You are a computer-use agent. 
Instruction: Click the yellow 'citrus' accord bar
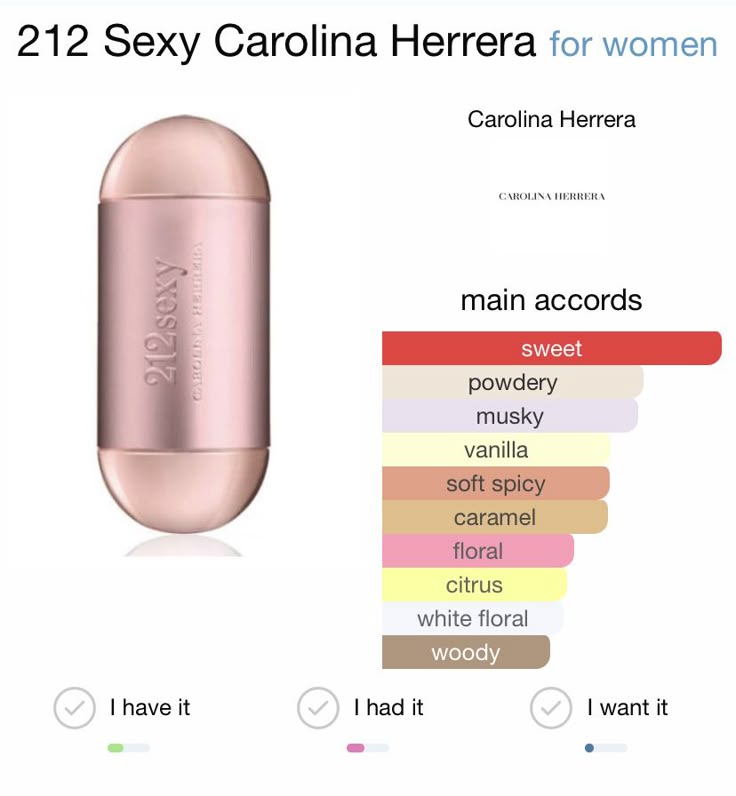[x=474, y=585]
